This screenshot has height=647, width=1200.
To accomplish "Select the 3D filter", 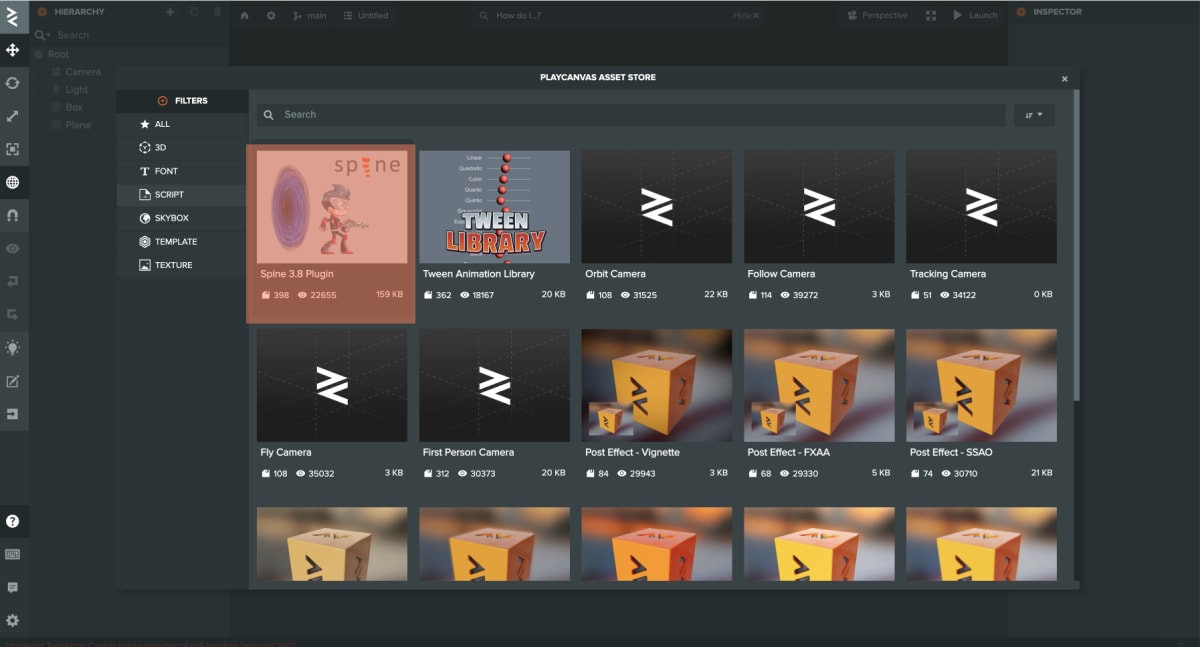I will (x=182, y=147).
